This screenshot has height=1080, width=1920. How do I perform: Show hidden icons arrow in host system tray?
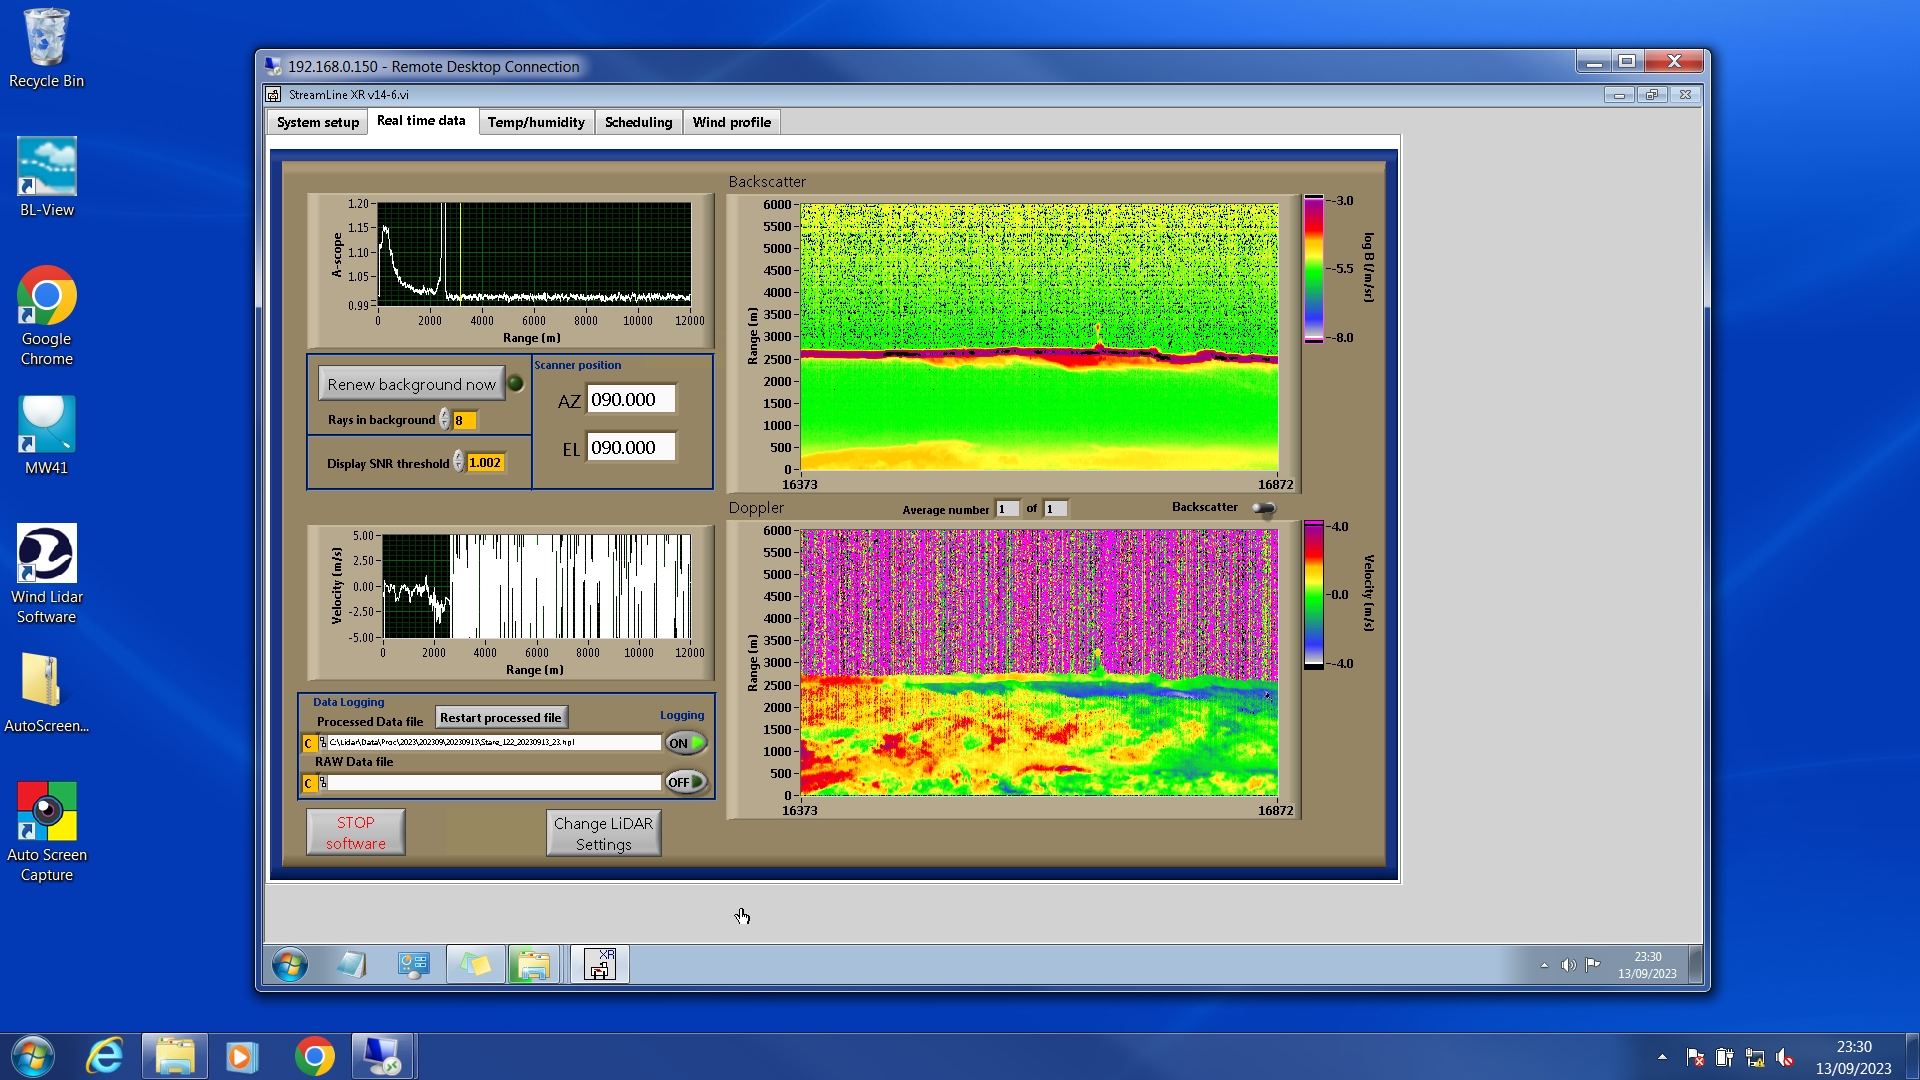pos(1662,1057)
